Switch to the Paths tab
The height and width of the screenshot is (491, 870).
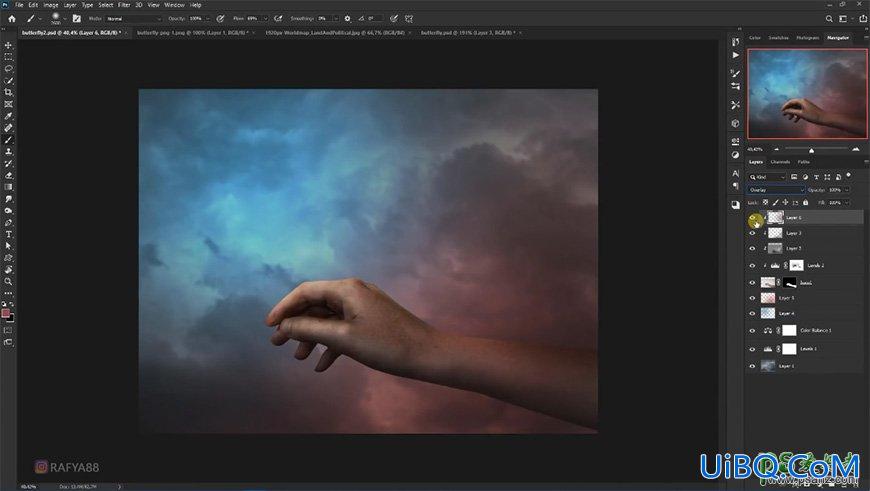tap(803, 162)
